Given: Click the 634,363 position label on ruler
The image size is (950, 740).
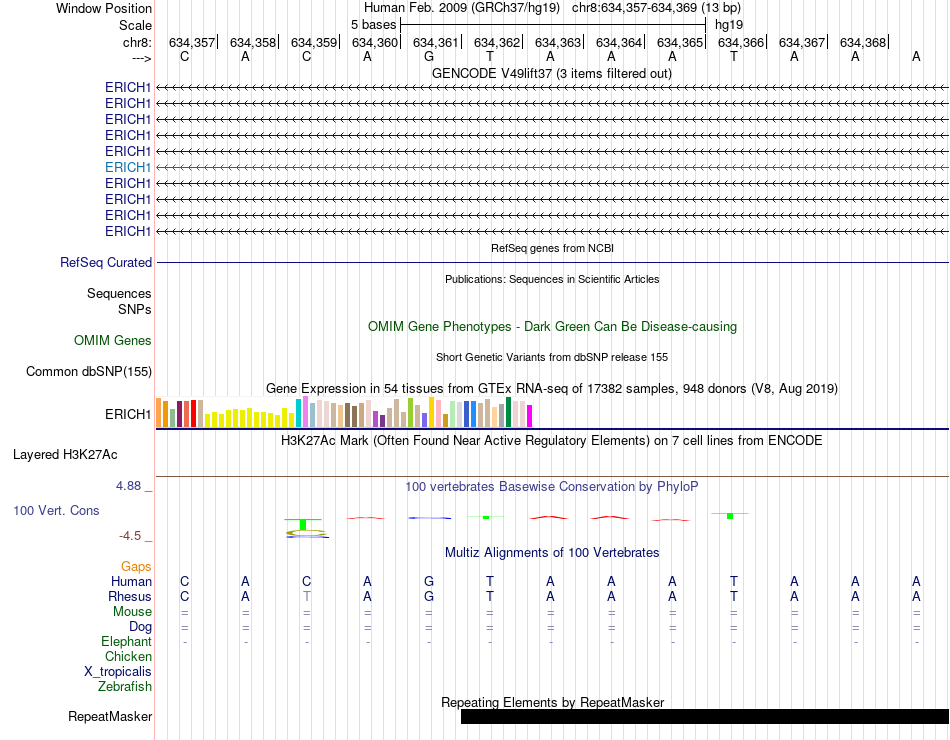Looking at the screenshot, I should [x=558, y=42].
